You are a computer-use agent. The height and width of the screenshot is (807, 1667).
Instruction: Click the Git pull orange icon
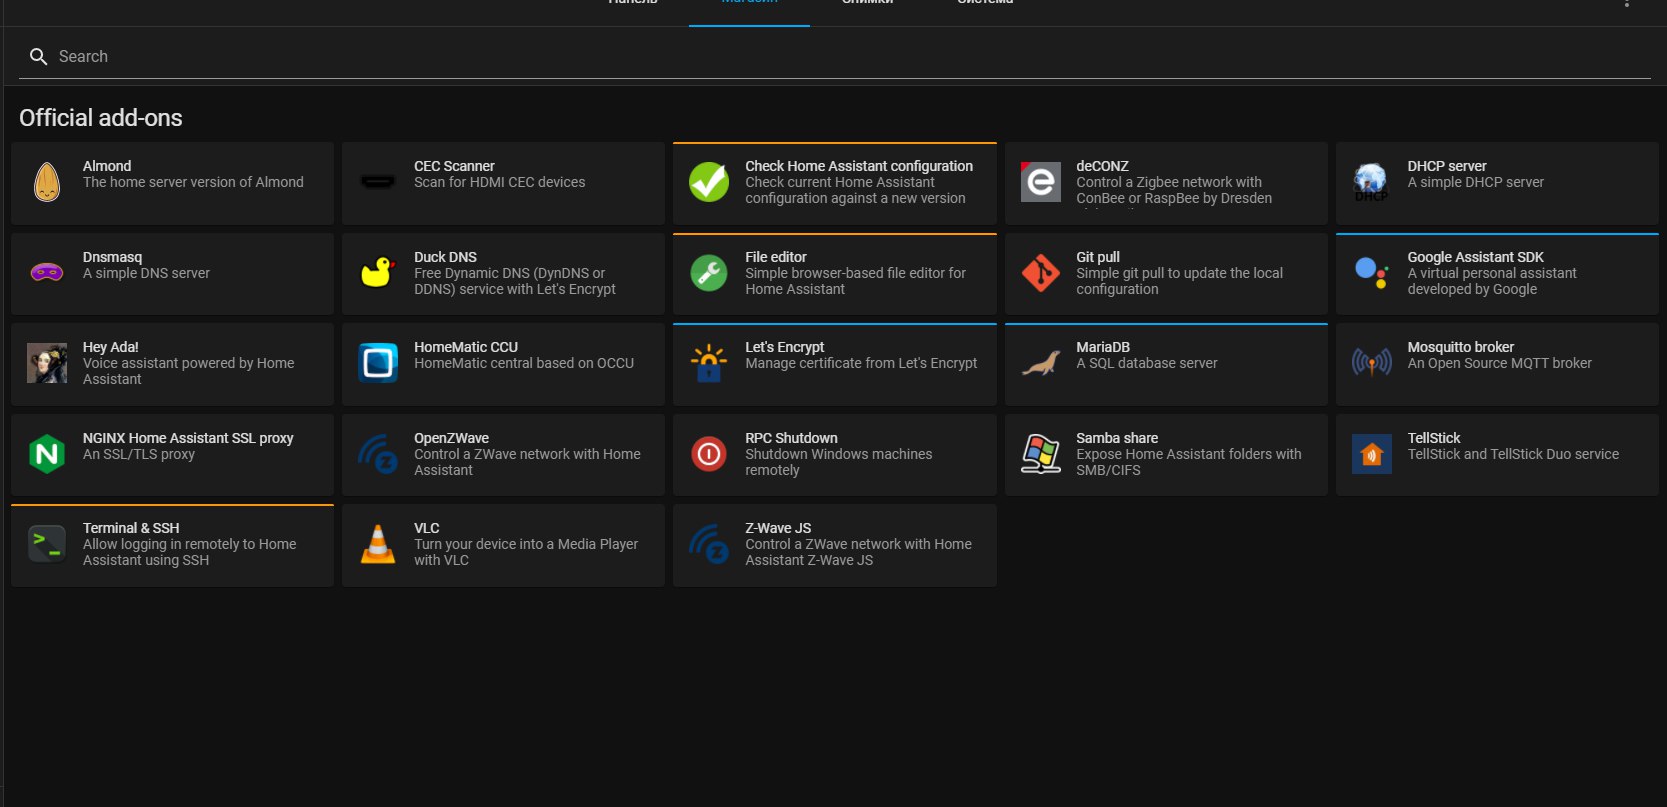click(1040, 272)
